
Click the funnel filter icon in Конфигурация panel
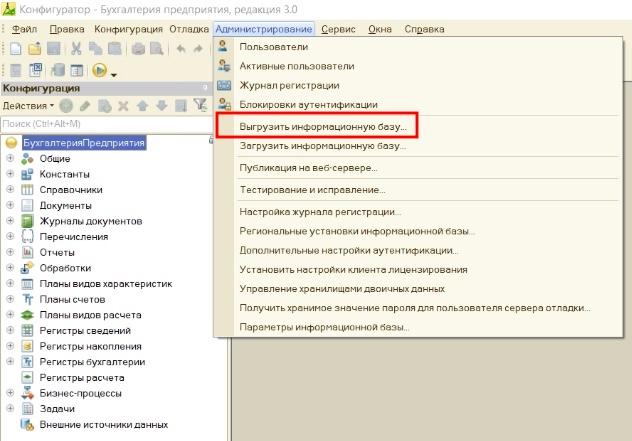tap(200, 105)
